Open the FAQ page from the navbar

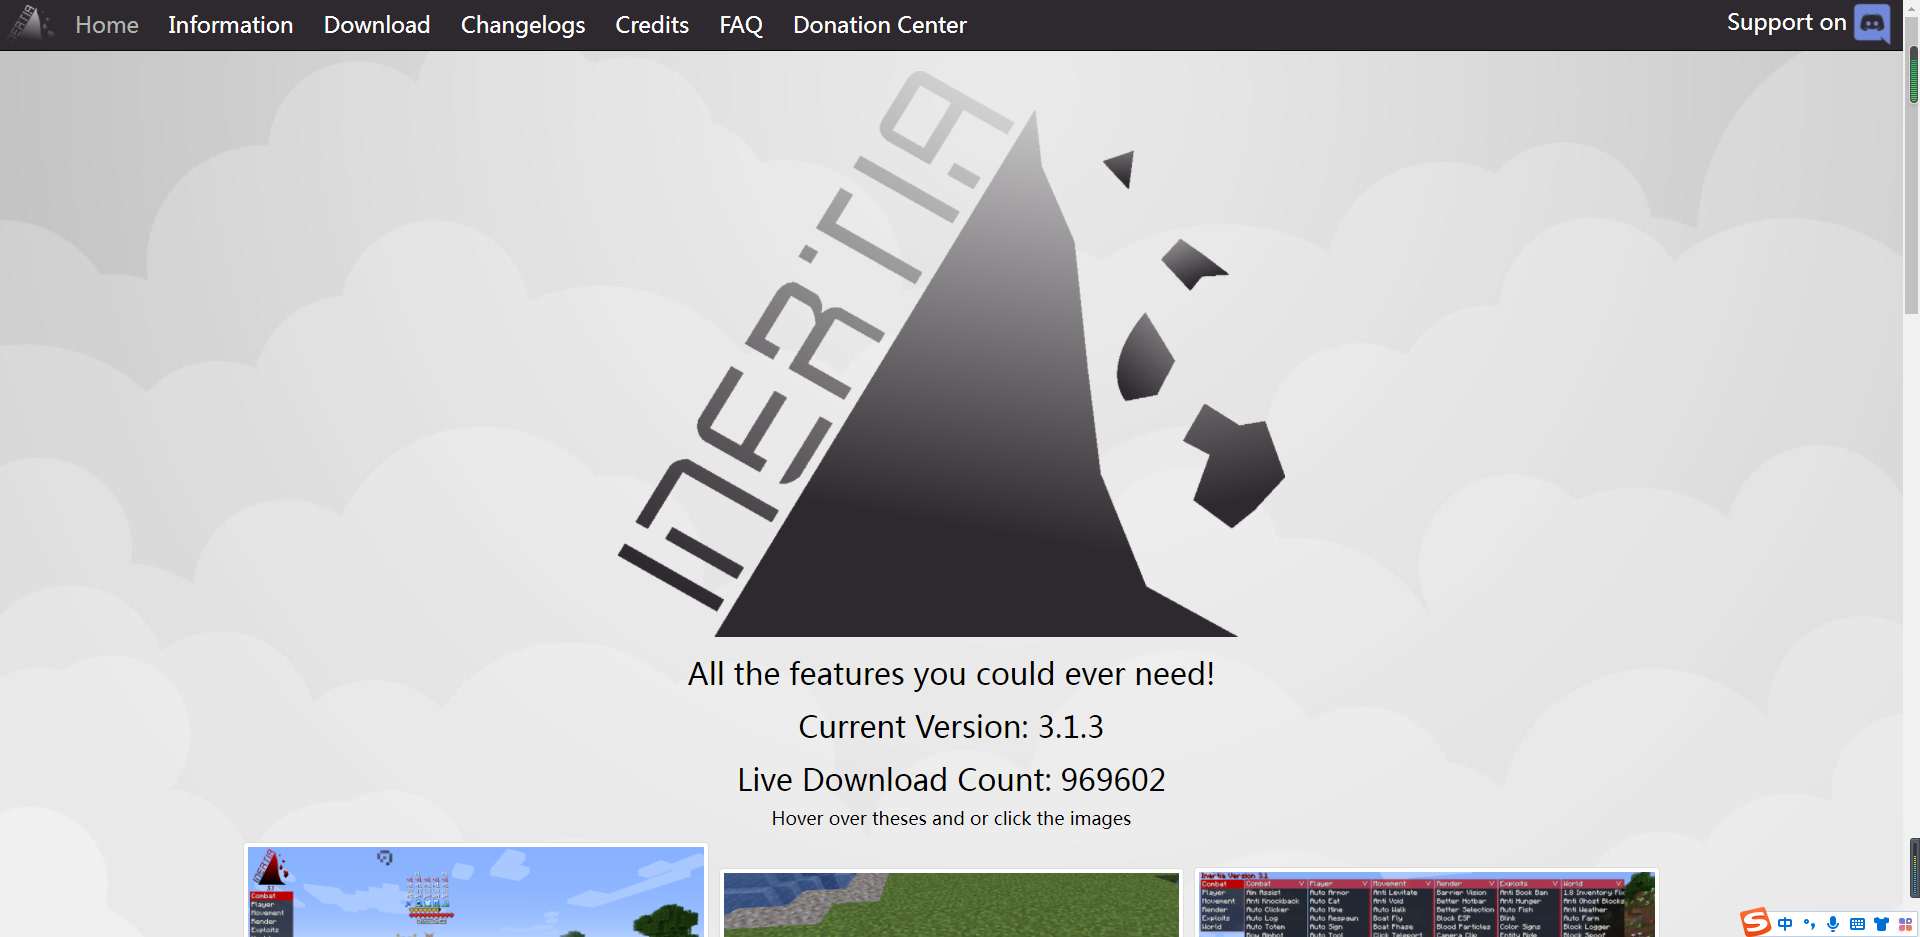740,24
